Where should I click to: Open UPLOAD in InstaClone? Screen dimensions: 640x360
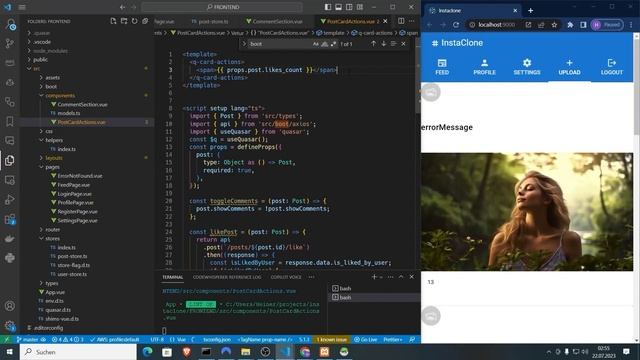[x=569, y=67]
